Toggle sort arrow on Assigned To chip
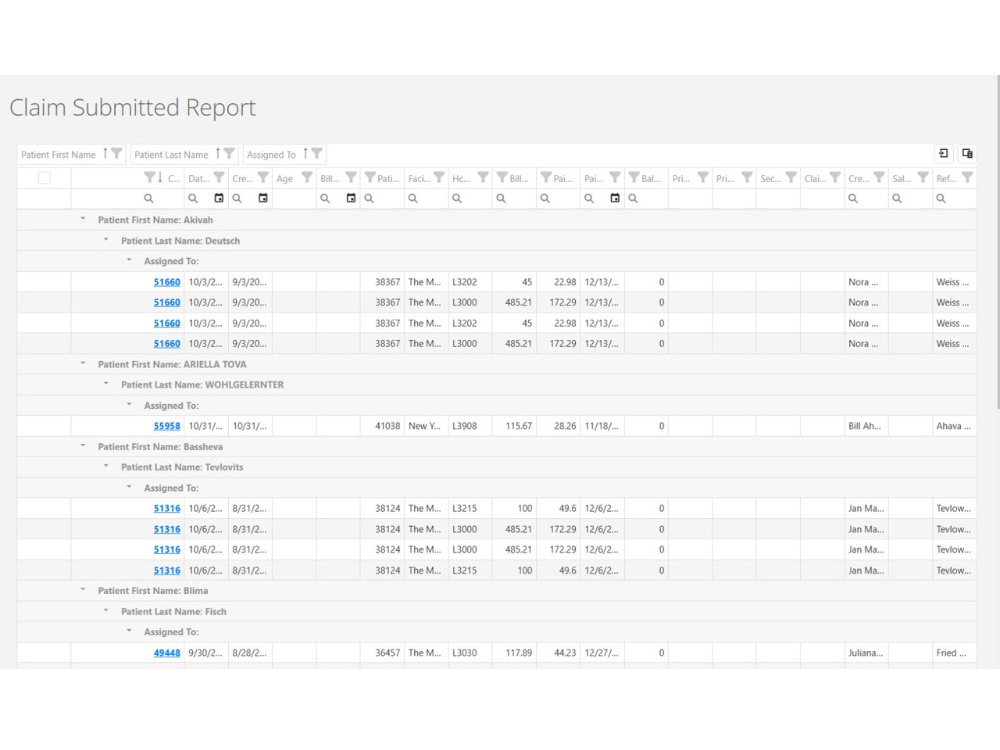This screenshot has width=1000, height=750. tap(305, 154)
